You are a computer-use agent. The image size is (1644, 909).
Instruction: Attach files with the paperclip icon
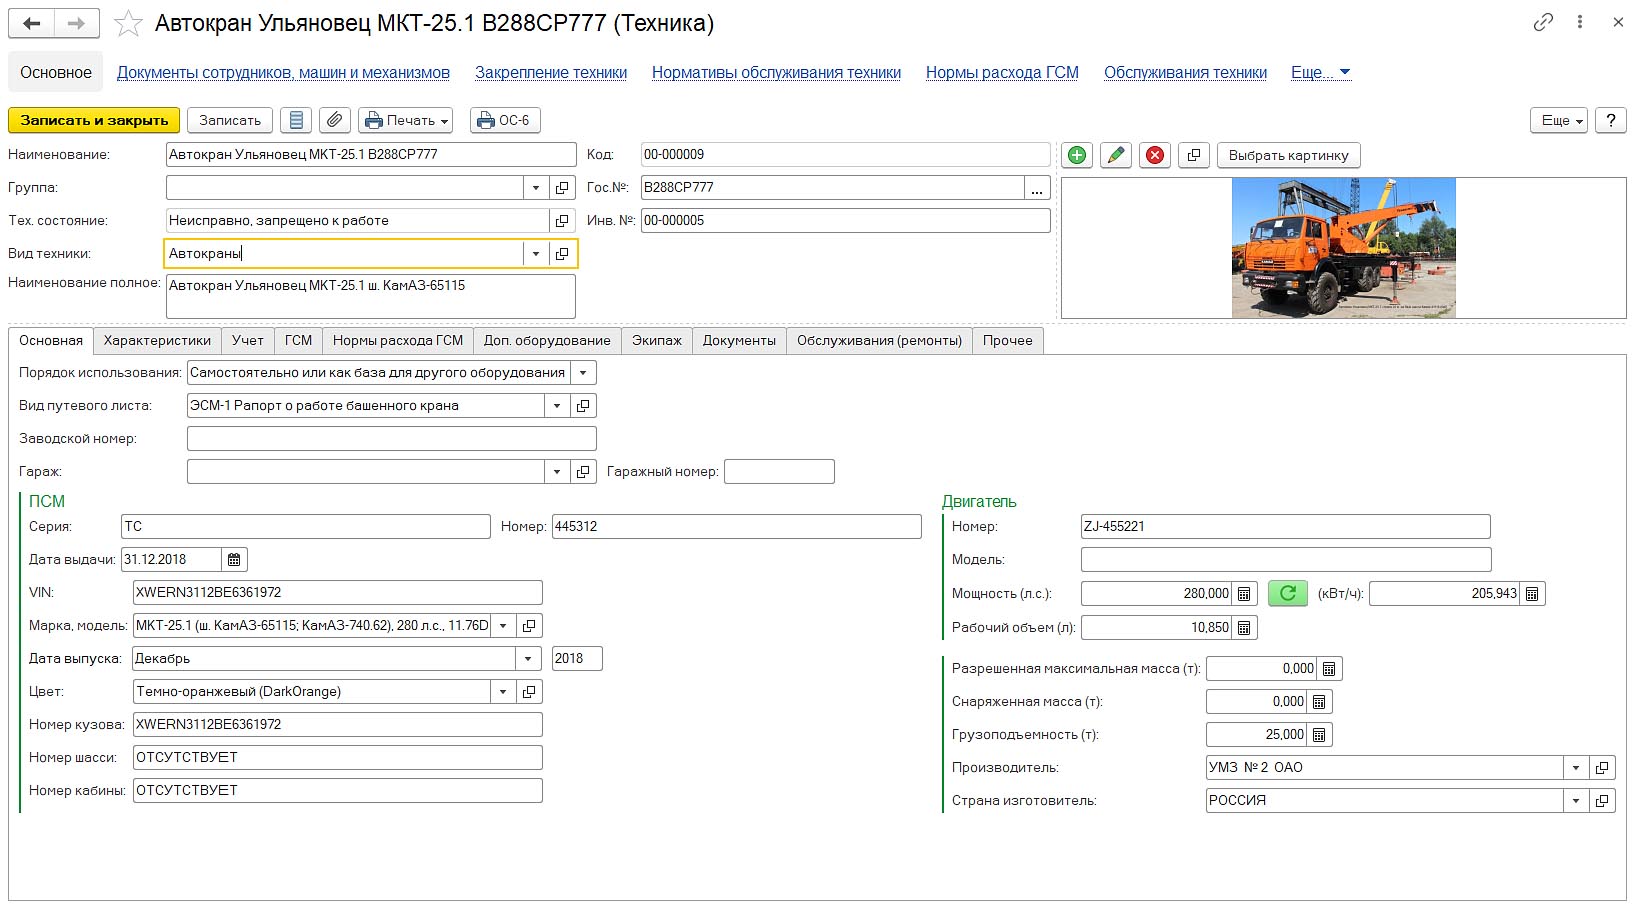(x=335, y=120)
